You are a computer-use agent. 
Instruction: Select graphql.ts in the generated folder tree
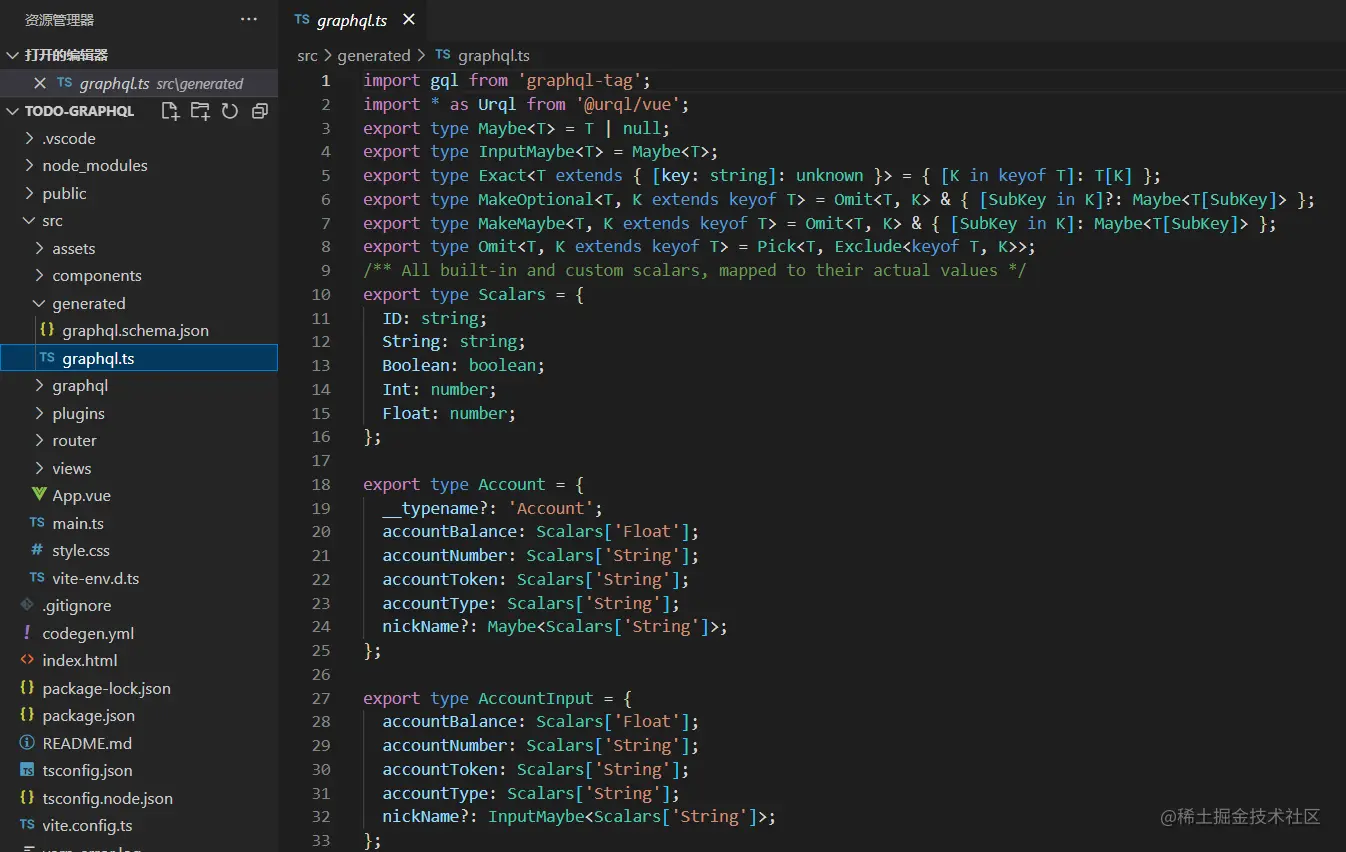pyautogui.click(x=139, y=358)
